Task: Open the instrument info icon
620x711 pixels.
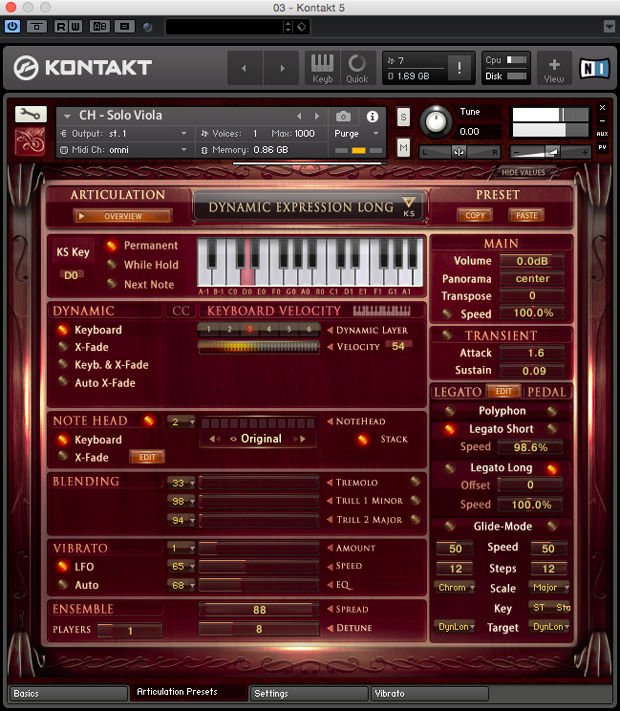Action: pos(372,116)
